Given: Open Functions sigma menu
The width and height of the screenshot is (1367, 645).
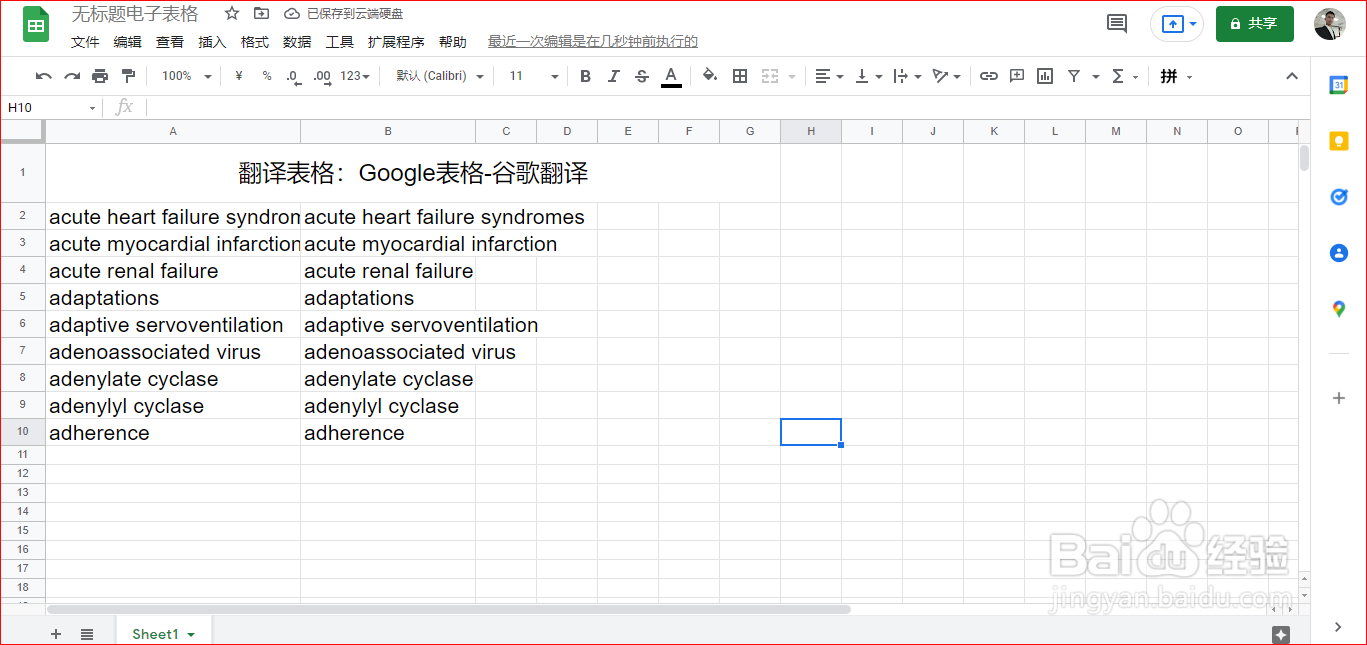Looking at the screenshot, I should click(x=1125, y=76).
